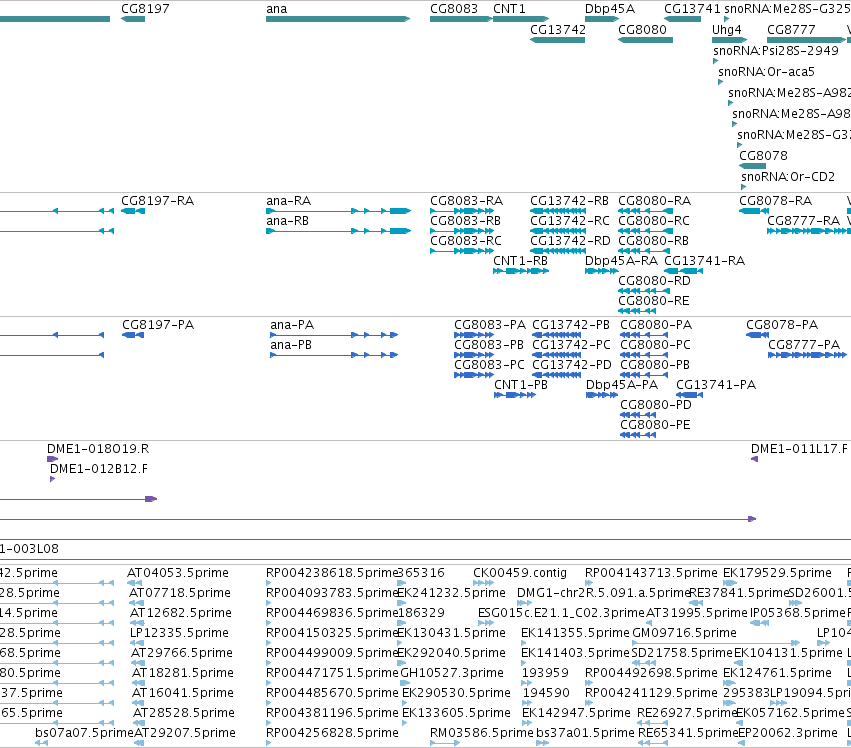
Task: Select the ana-PA protein label
Action: tap(292, 325)
